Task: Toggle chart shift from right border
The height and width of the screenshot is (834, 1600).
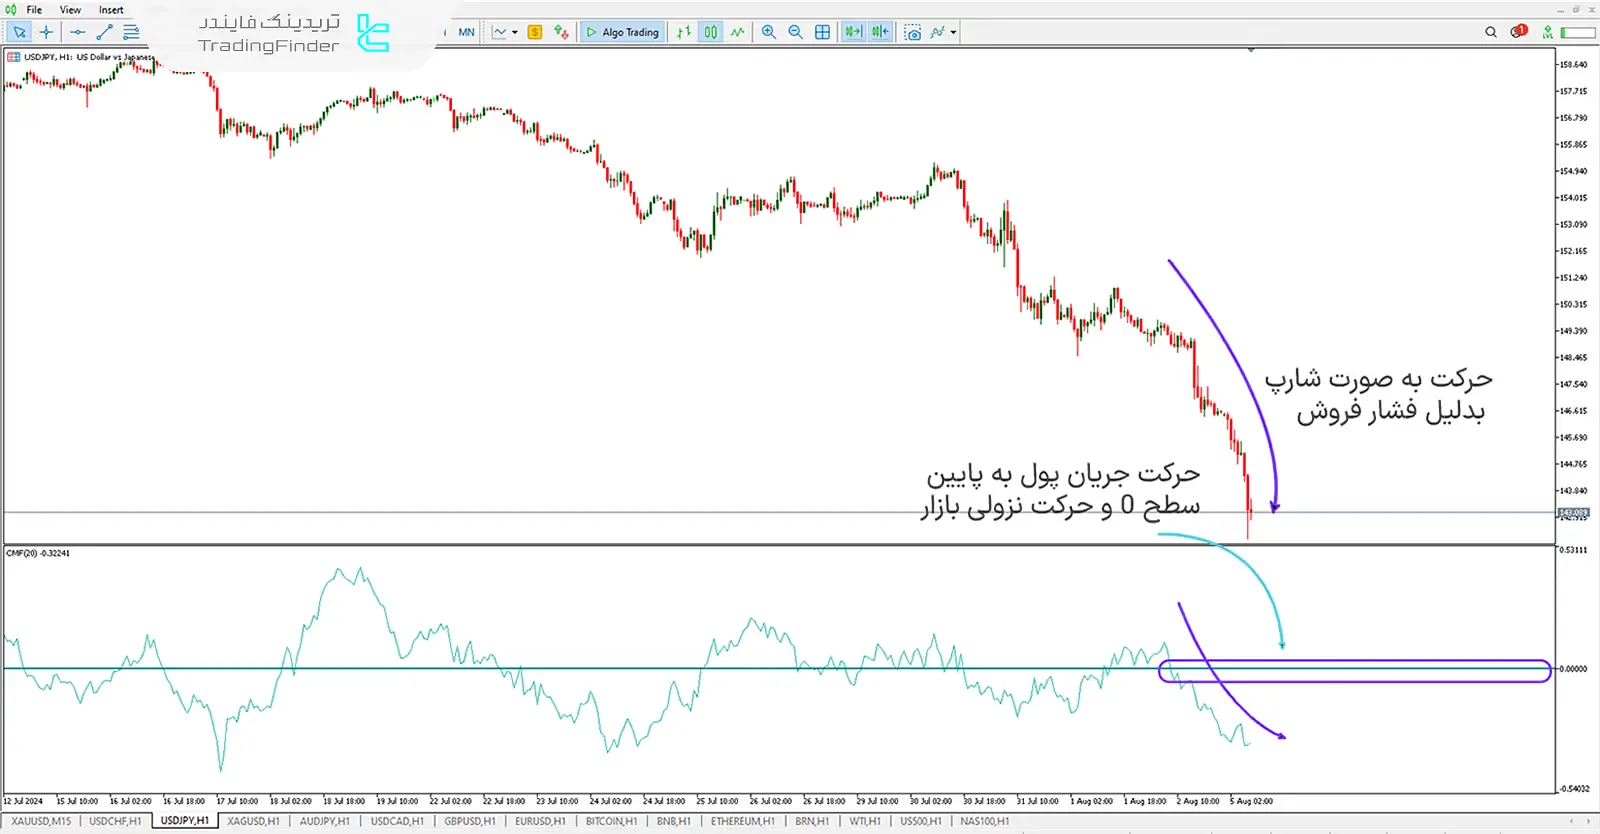Action: pos(880,32)
